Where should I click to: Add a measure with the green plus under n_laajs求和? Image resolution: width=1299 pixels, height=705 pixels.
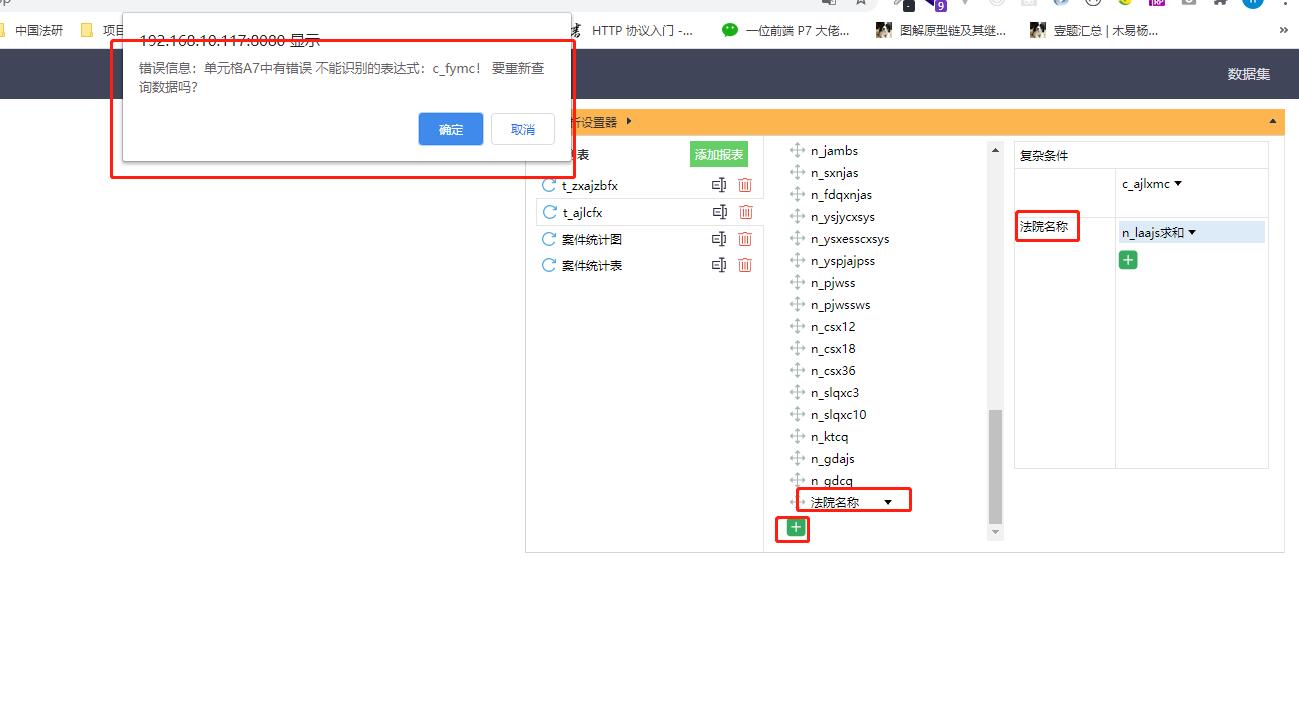point(1128,260)
